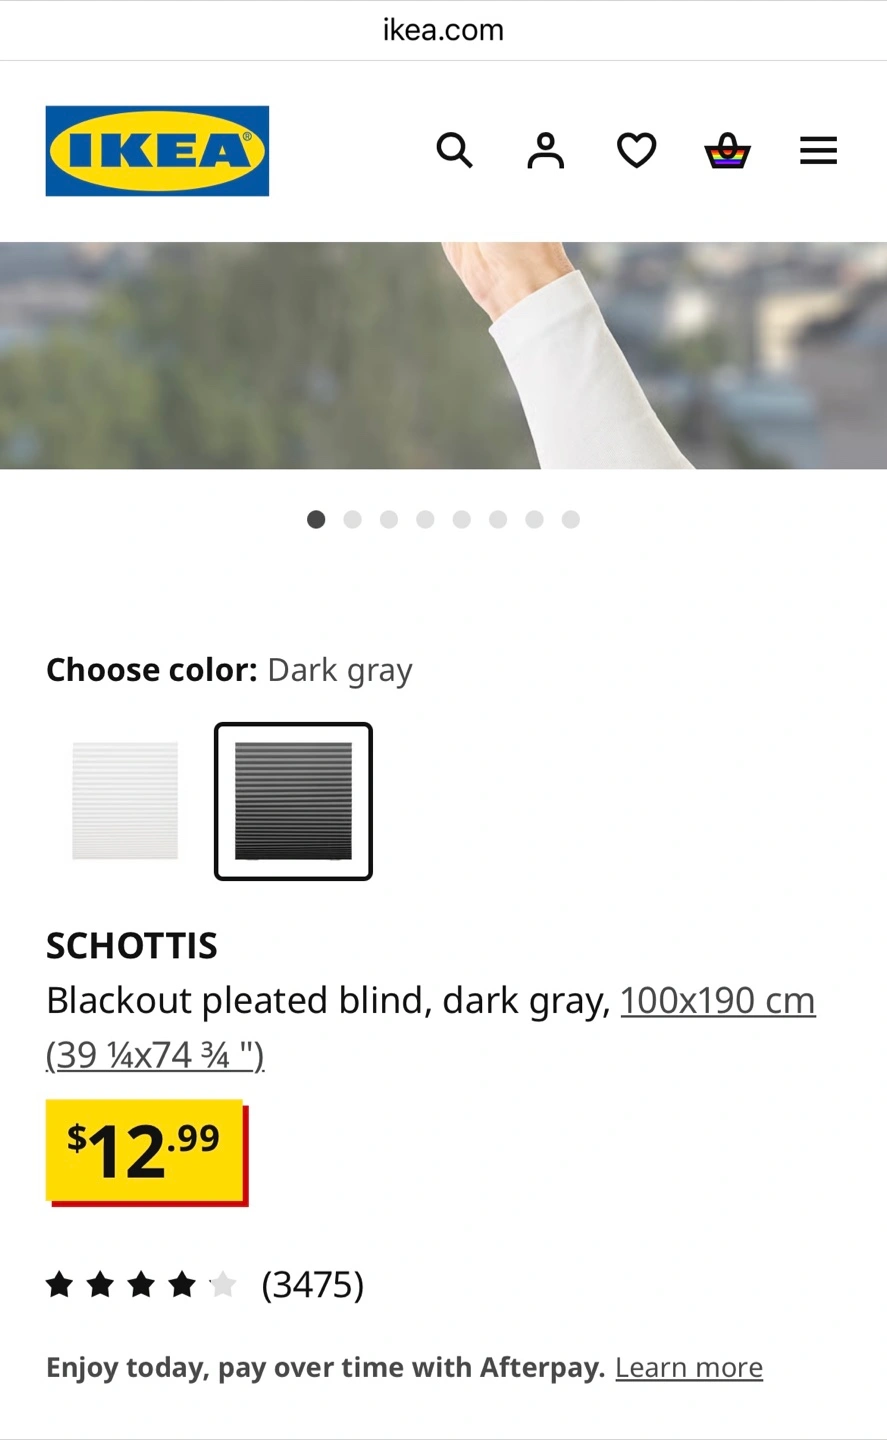Select the first carousel dot
The width and height of the screenshot is (887, 1440).
tap(316, 519)
